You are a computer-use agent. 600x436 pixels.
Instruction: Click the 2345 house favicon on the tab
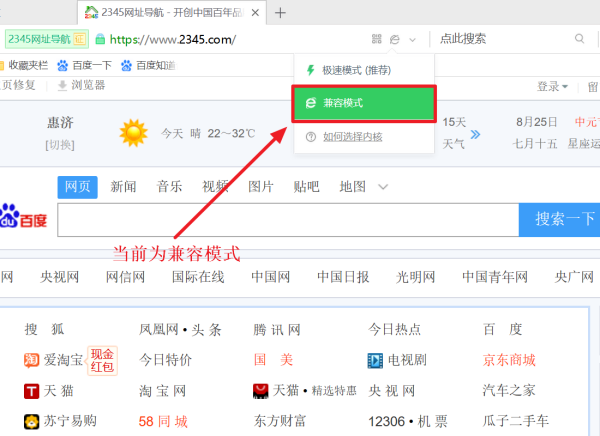(91, 12)
